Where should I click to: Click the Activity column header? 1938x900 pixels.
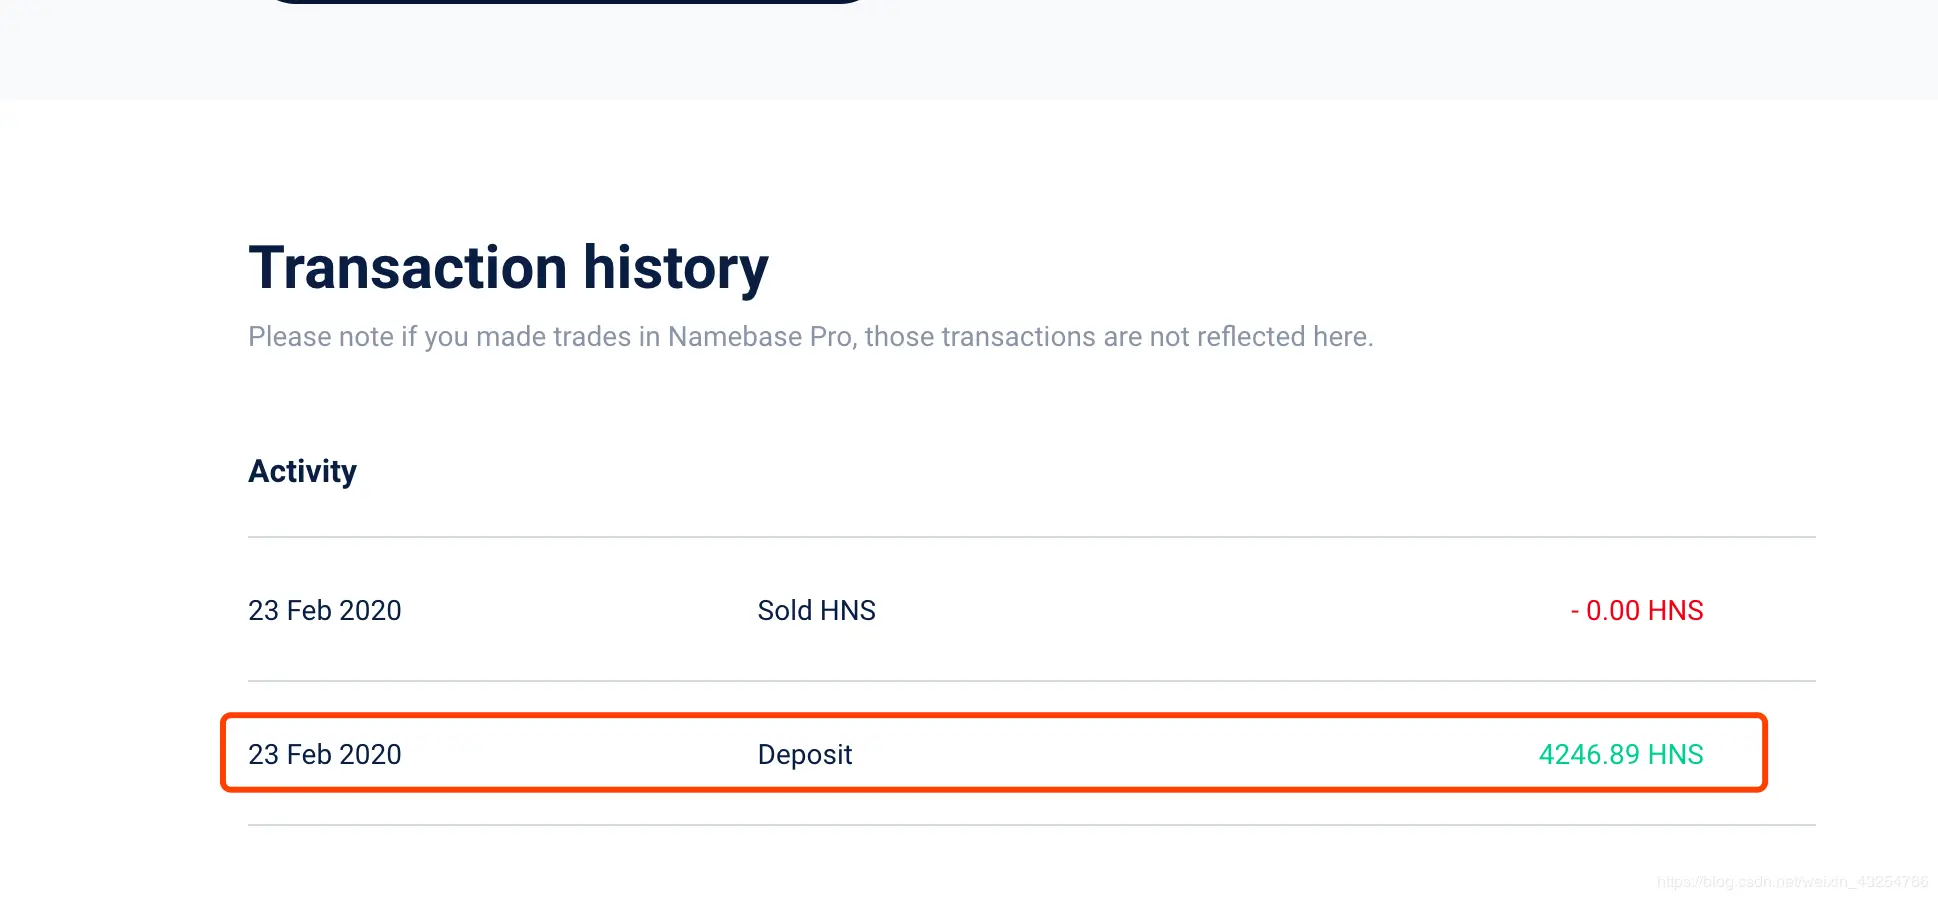coord(302,471)
